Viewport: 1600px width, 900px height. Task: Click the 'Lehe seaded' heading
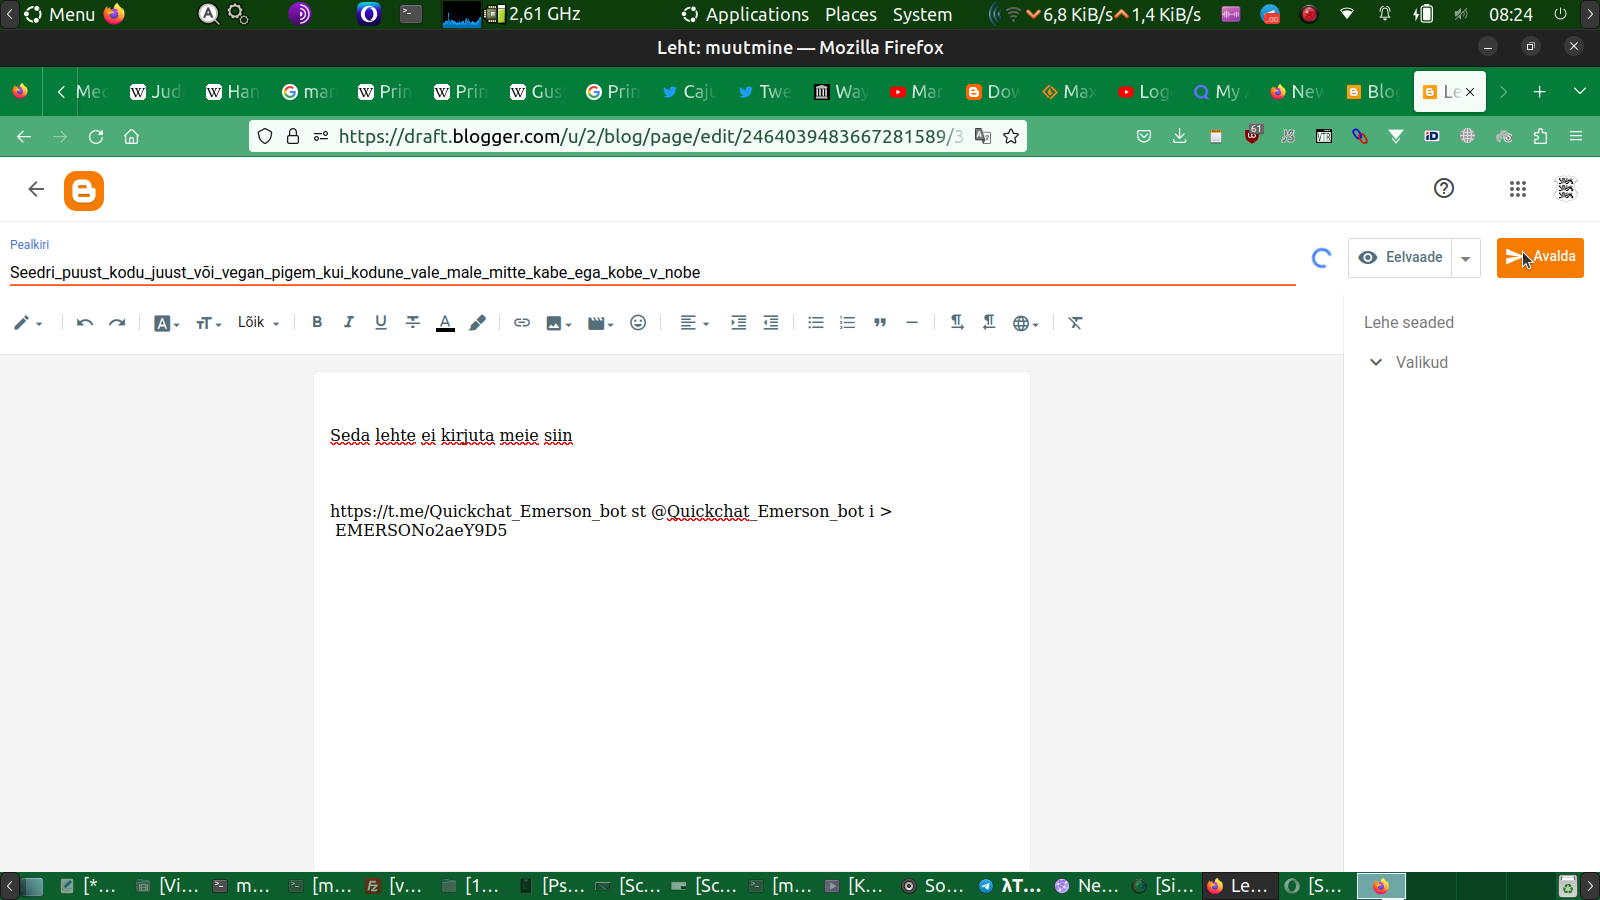pos(1409,323)
